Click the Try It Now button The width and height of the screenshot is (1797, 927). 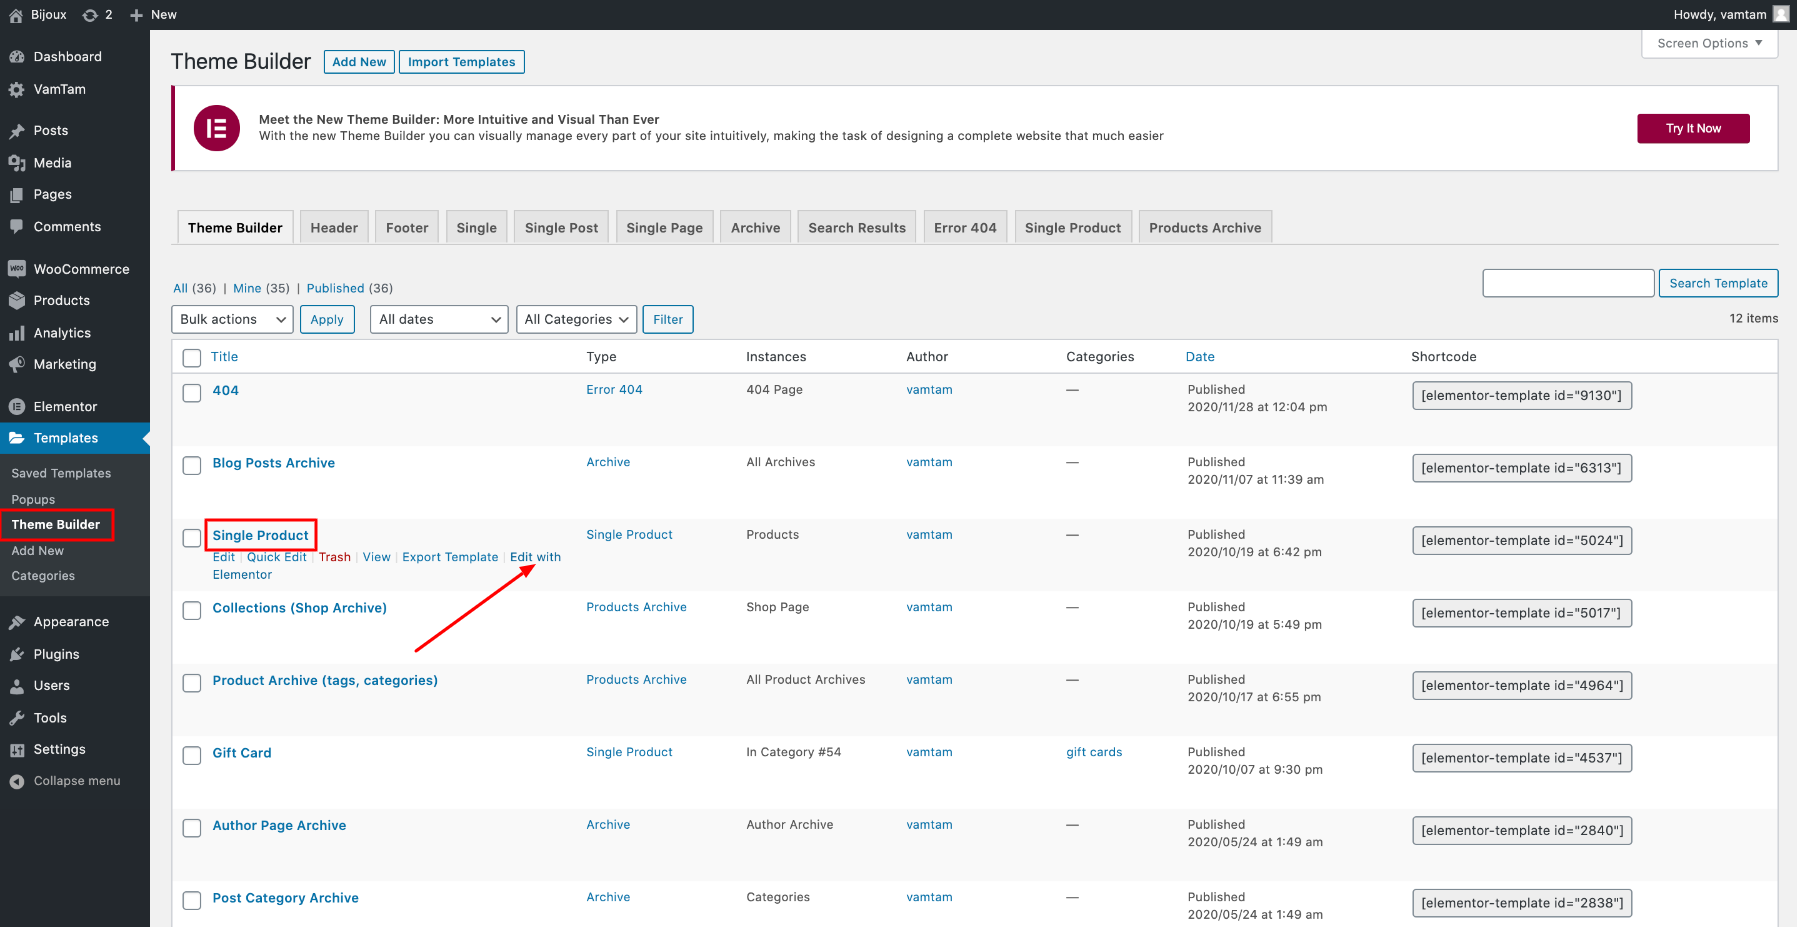click(1693, 128)
